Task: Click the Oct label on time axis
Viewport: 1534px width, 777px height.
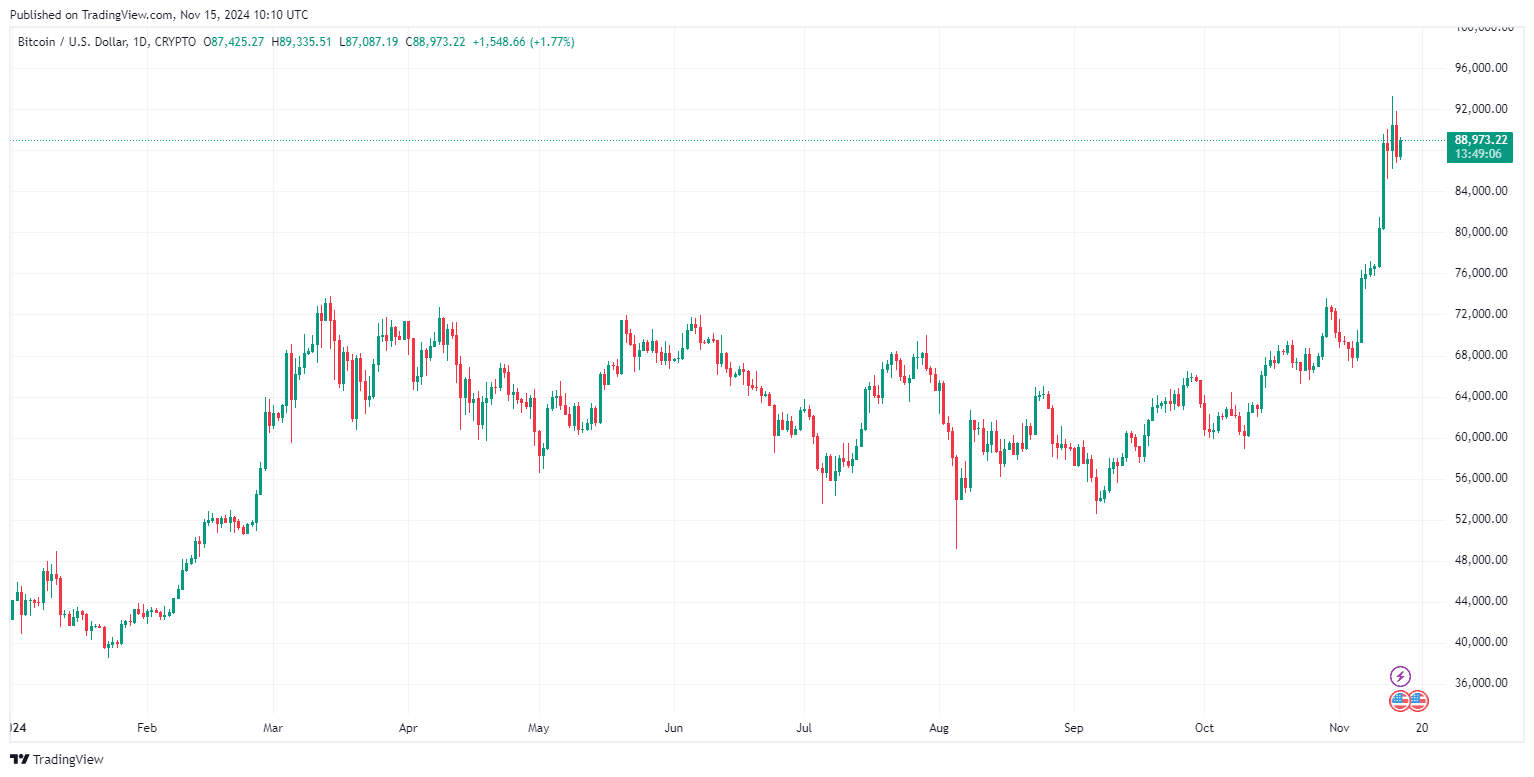Action: 1204,728
